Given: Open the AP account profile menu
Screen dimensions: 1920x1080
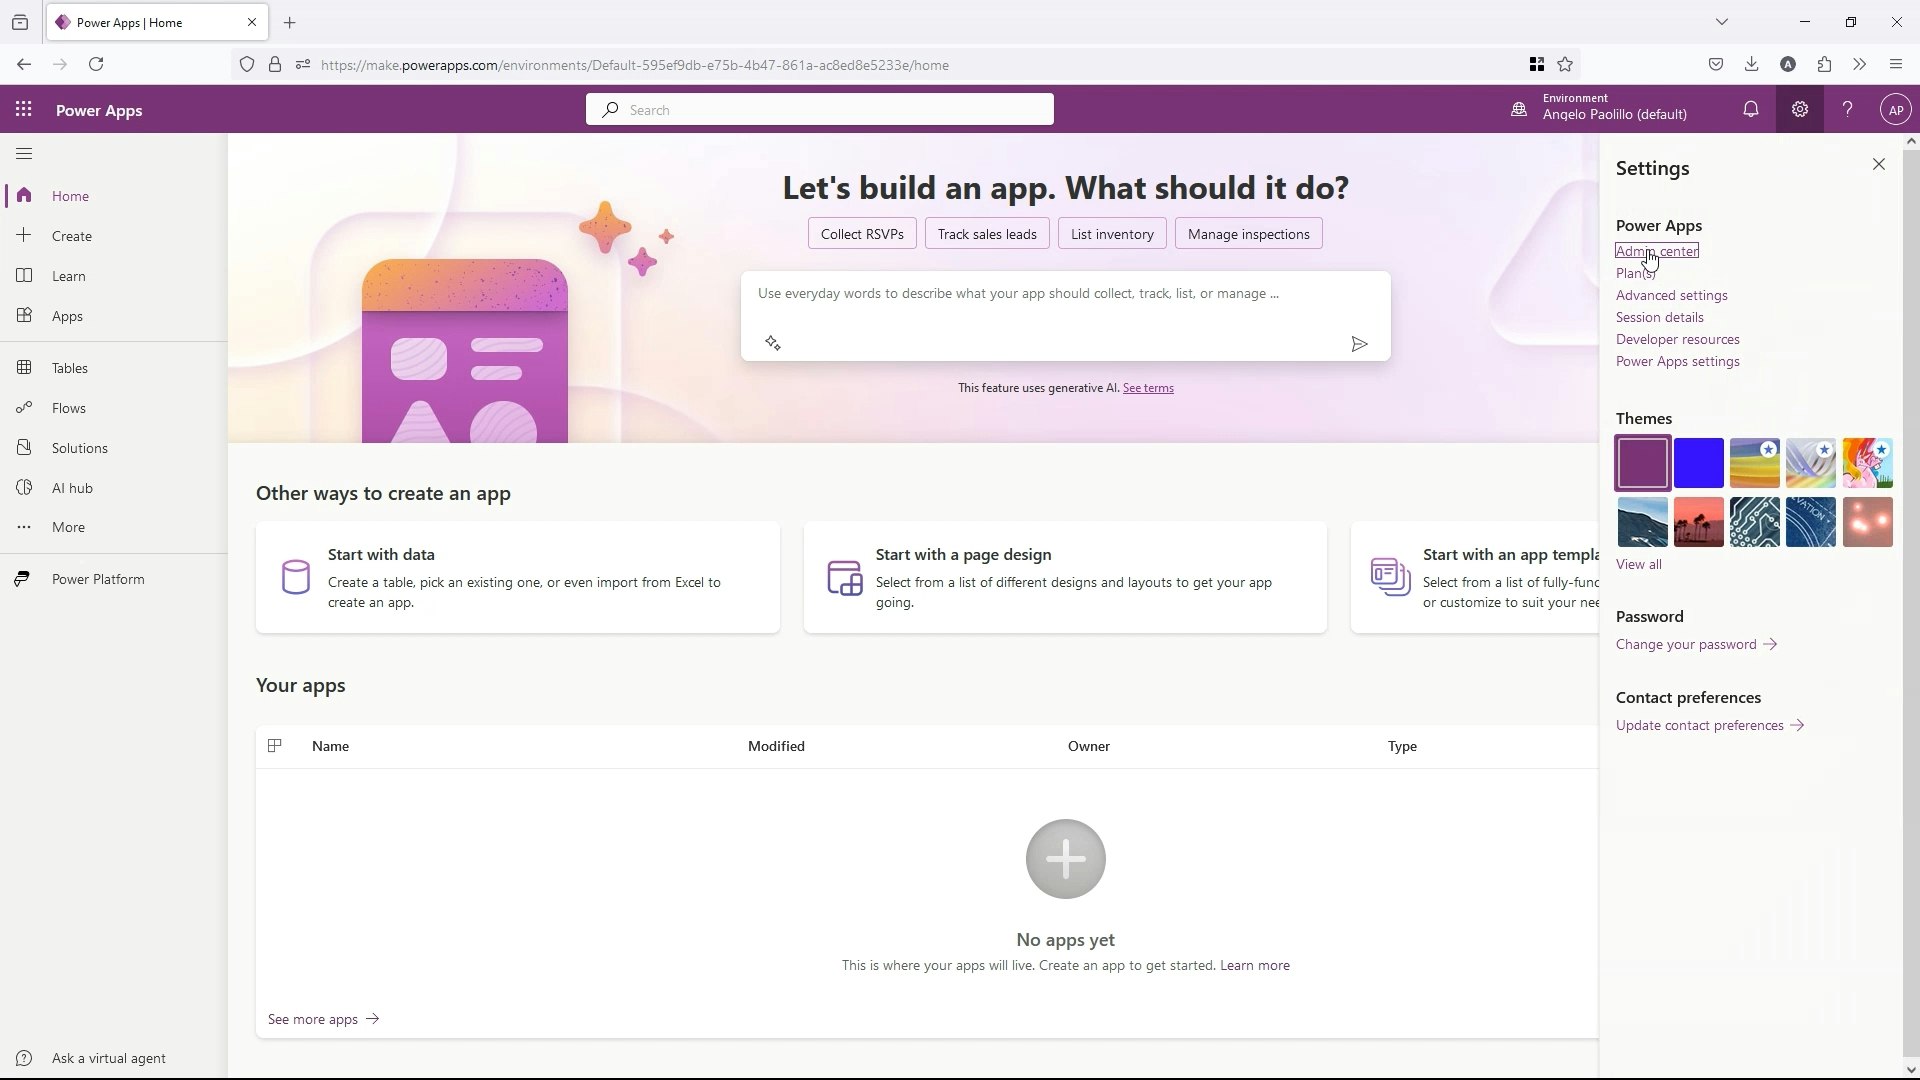Looking at the screenshot, I should click(1895, 110).
